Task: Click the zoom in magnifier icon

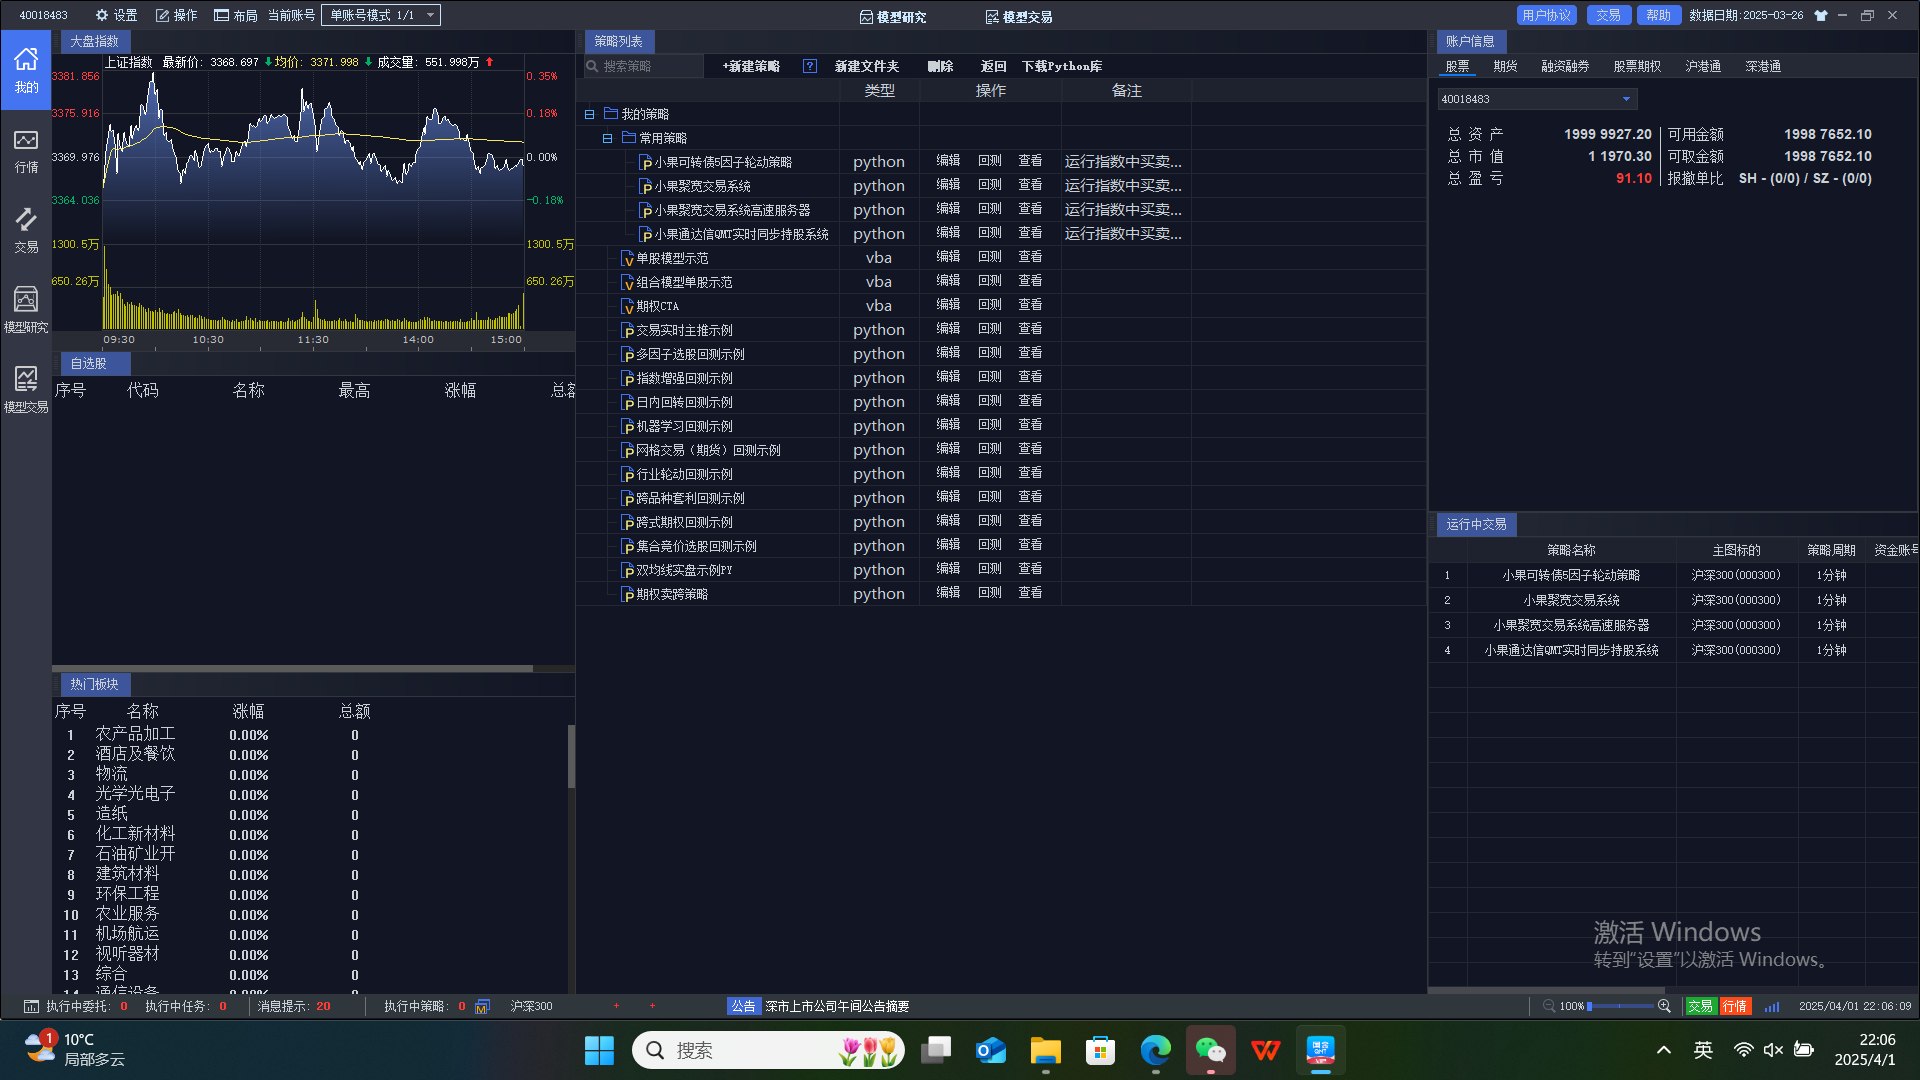Action: coord(1664,1006)
